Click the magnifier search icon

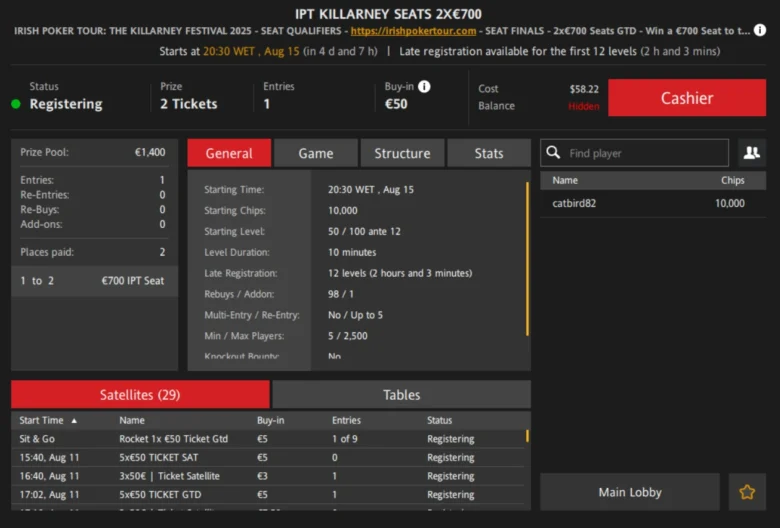click(x=553, y=152)
